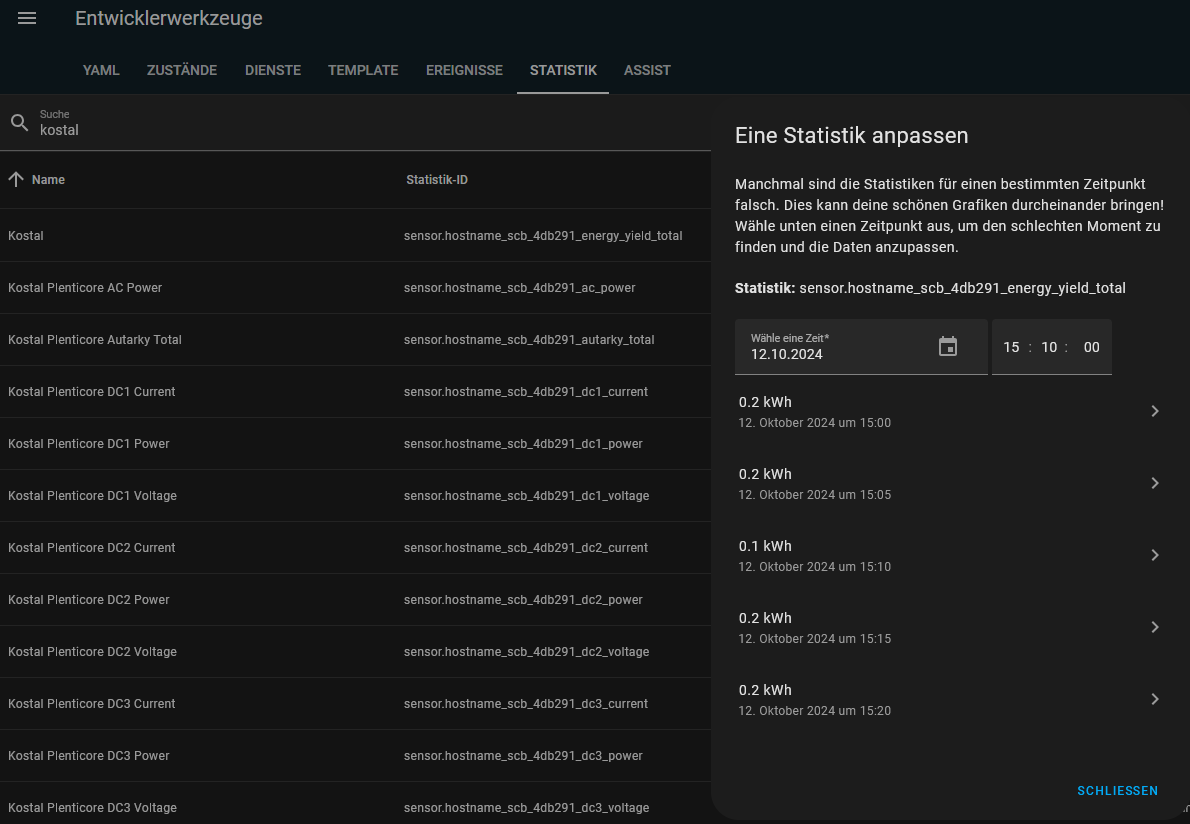Image resolution: width=1190 pixels, height=824 pixels.
Task: Click the scb_4db291_autarky_total statistic ID
Action: tap(528, 340)
